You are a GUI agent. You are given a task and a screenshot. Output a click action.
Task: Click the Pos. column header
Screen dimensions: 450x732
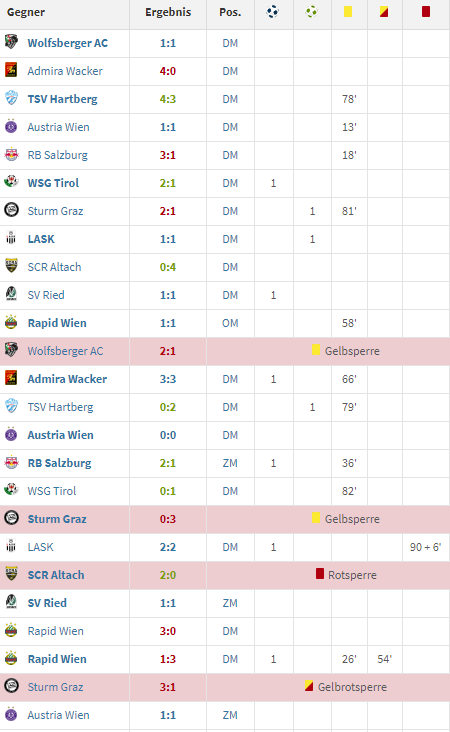(x=230, y=12)
